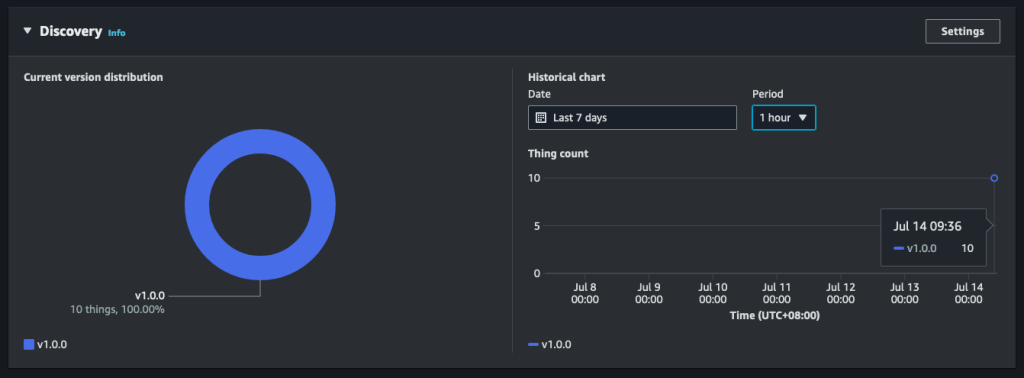Viewport: 1024px width, 378px height.
Task: Open the Discovery Info link
Action: click(117, 33)
